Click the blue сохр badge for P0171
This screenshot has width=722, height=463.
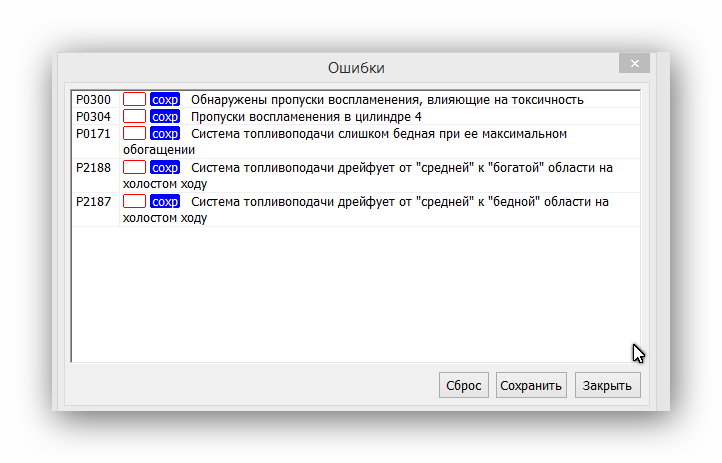click(165, 133)
